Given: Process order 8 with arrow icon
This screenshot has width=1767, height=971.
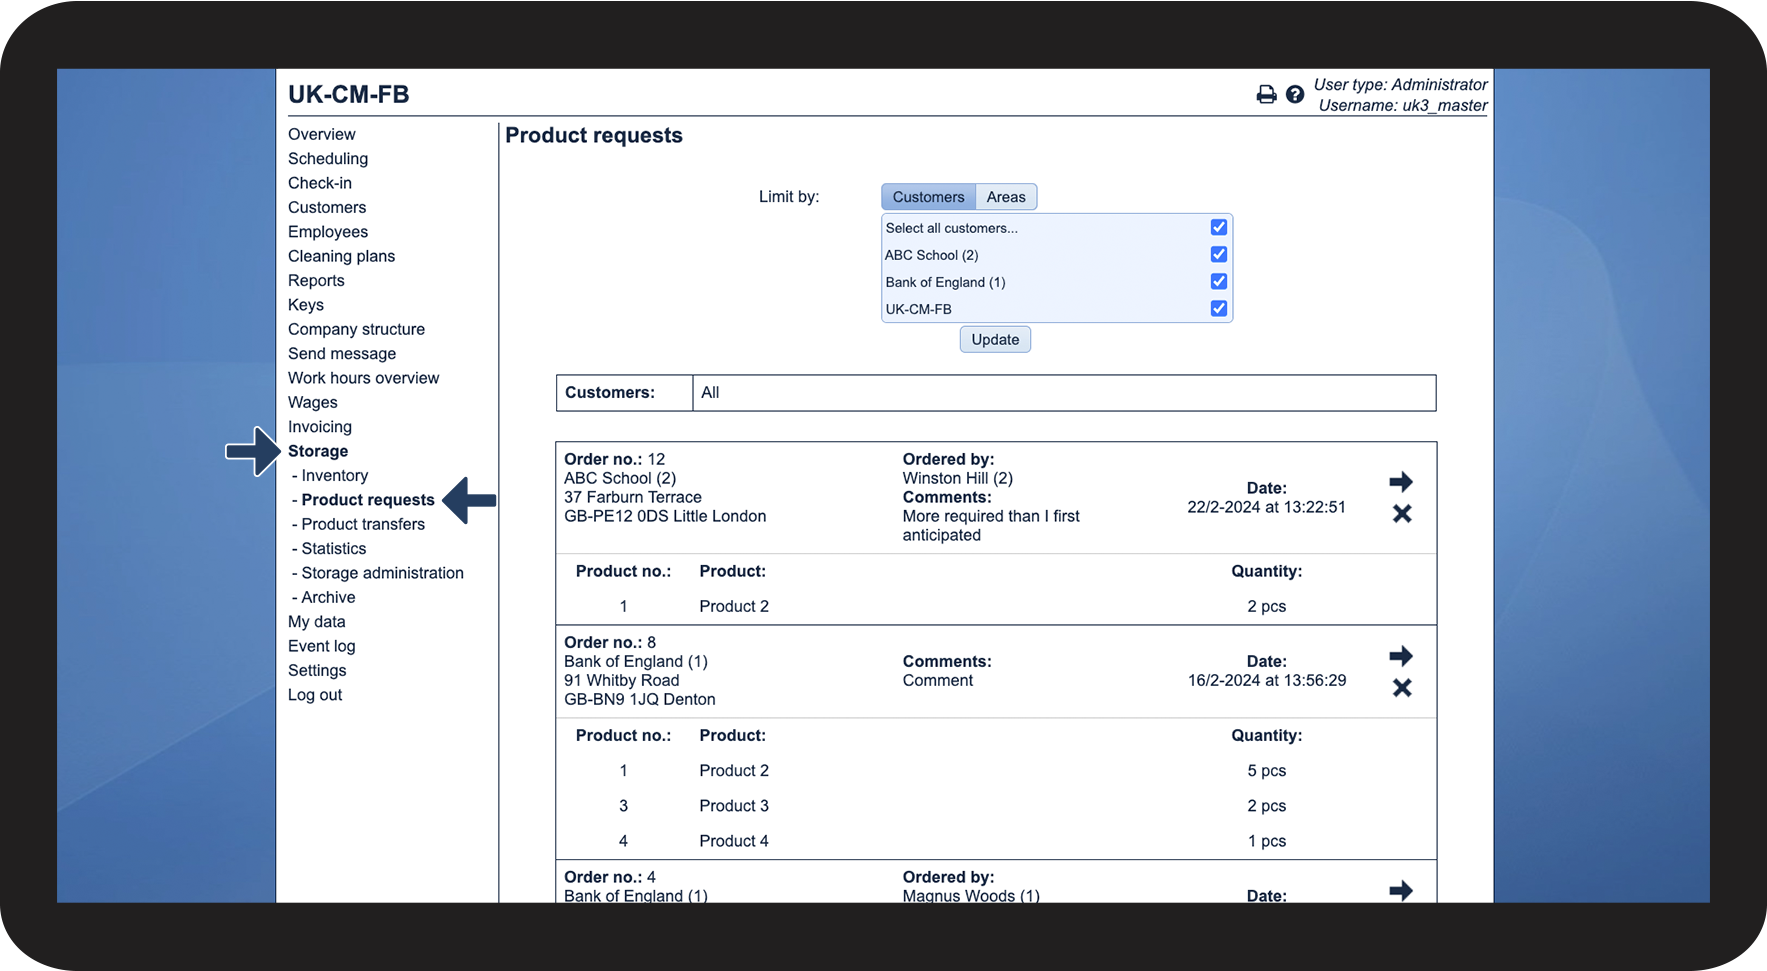Looking at the screenshot, I should 1401,656.
